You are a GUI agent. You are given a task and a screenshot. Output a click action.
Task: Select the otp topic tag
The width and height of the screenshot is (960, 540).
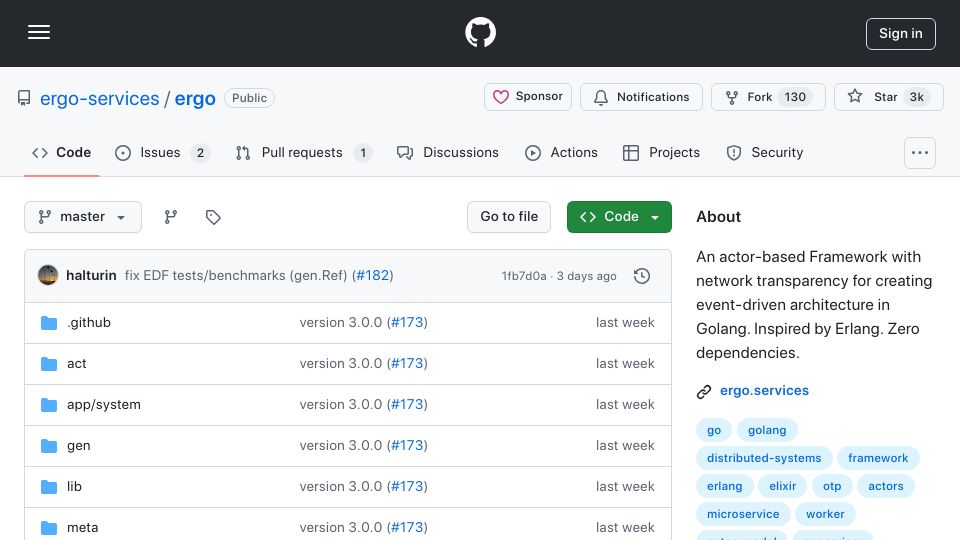pyautogui.click(x=831, y=486)
